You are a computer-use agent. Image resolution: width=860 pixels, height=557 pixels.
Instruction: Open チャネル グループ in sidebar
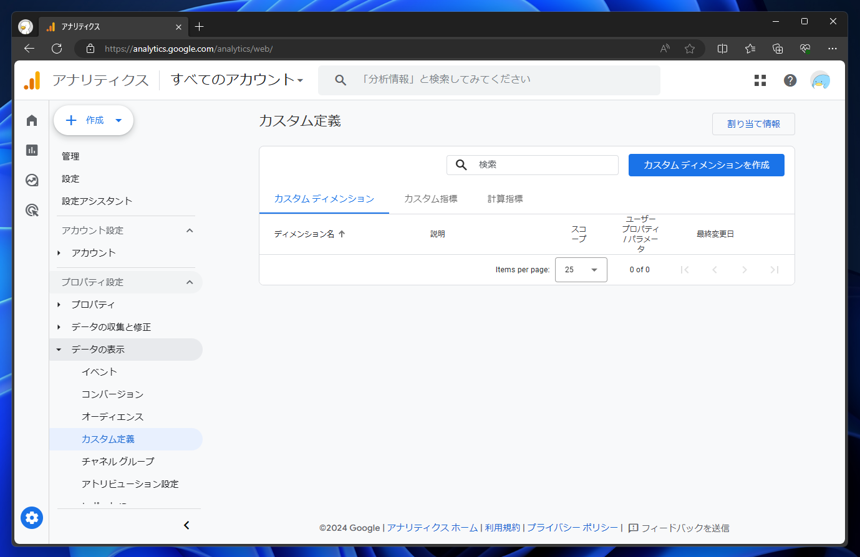click(118, 462)
